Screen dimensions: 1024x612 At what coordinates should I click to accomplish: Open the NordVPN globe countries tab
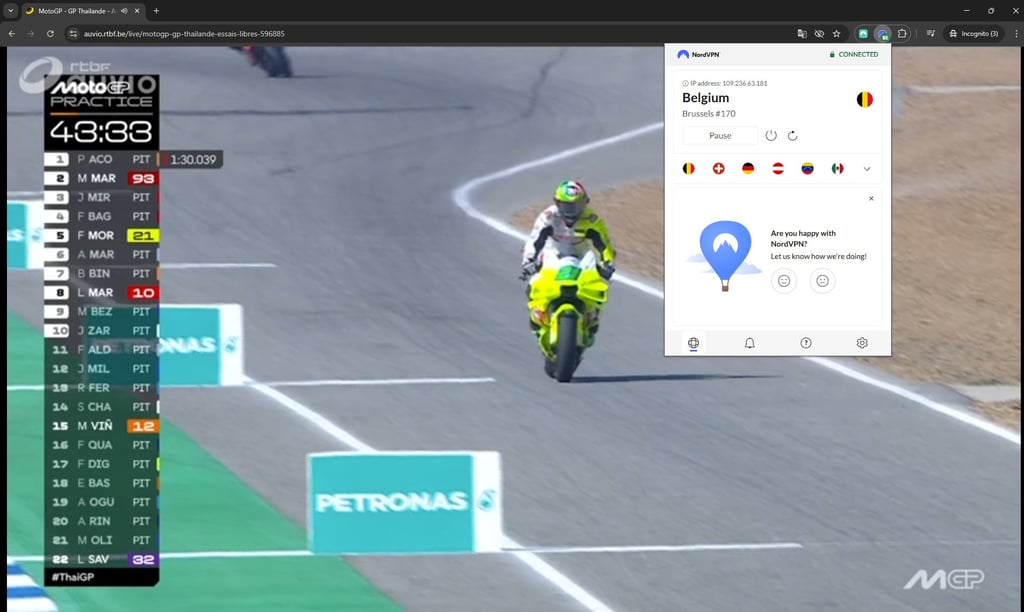click(x=694, y=343)
